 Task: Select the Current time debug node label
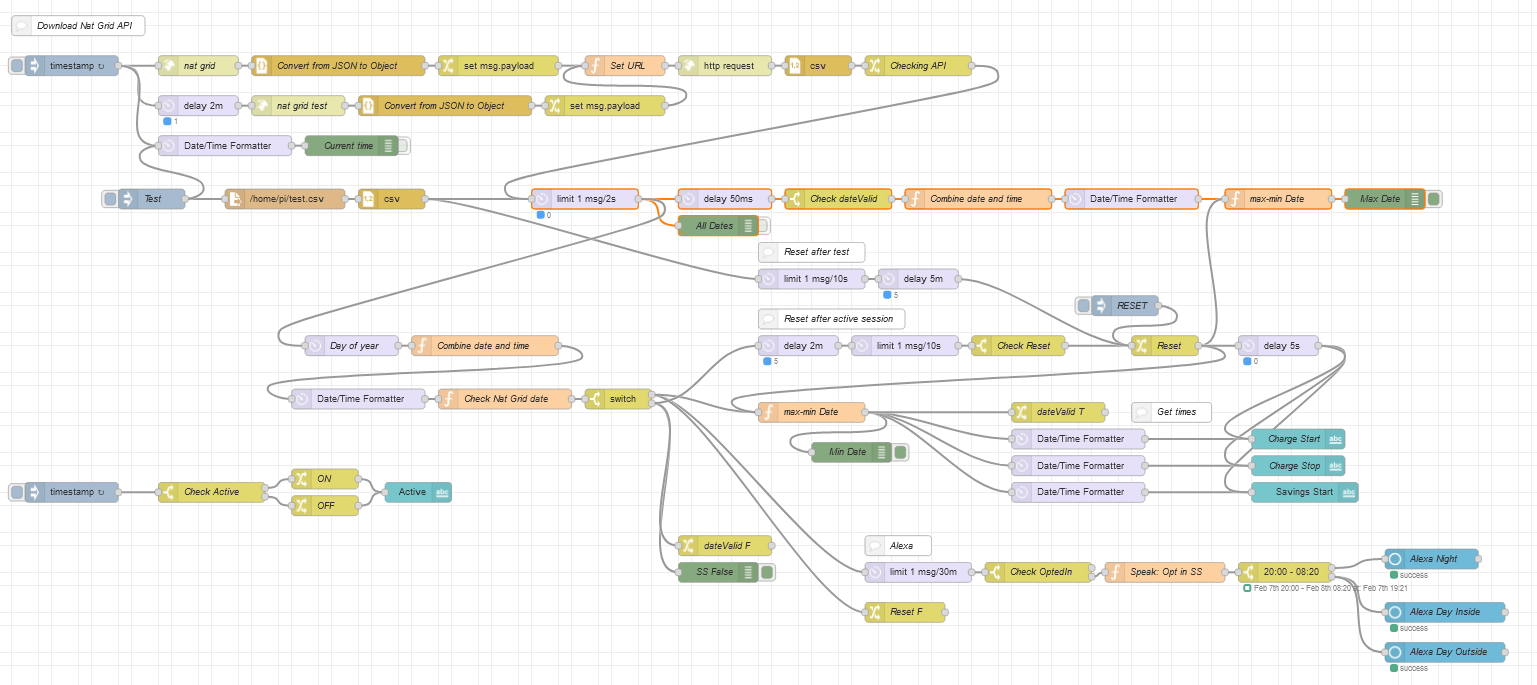pos(348,146)
